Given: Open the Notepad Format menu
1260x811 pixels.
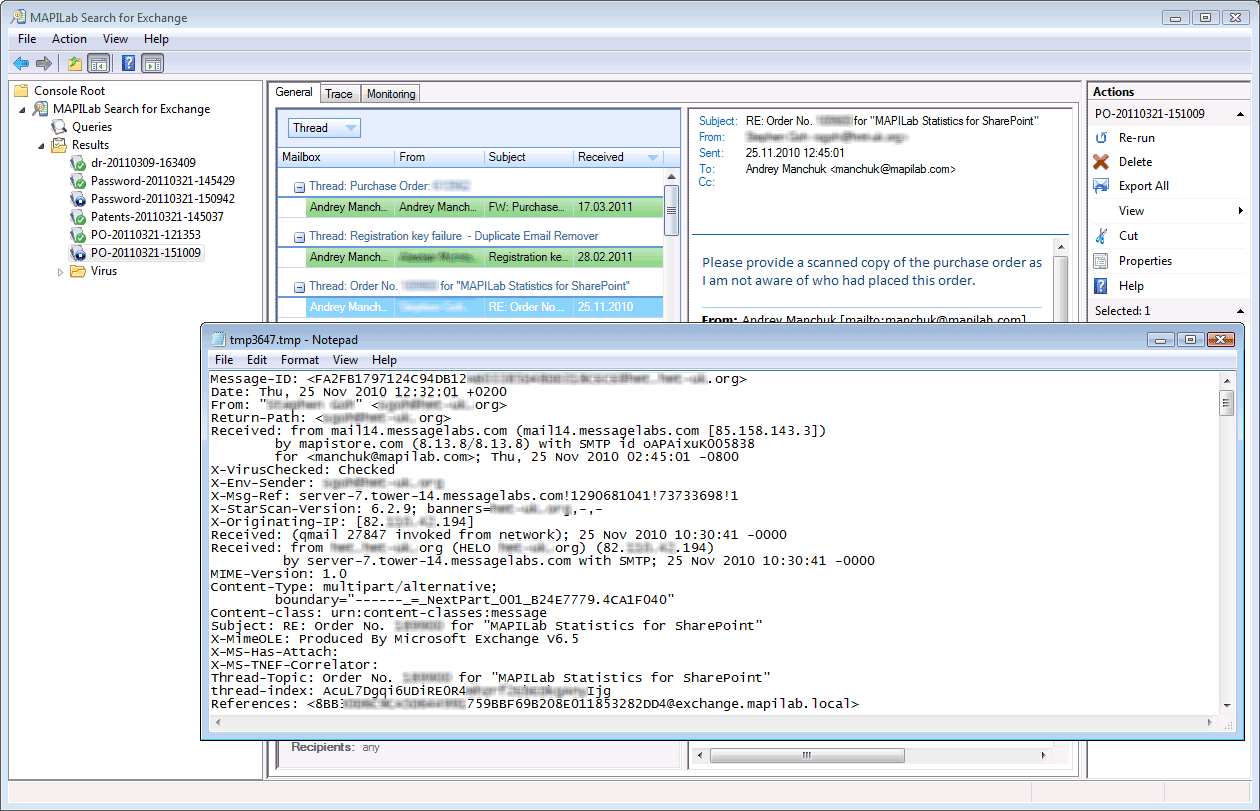Looking at the screenshot, I should click(300, 360).
